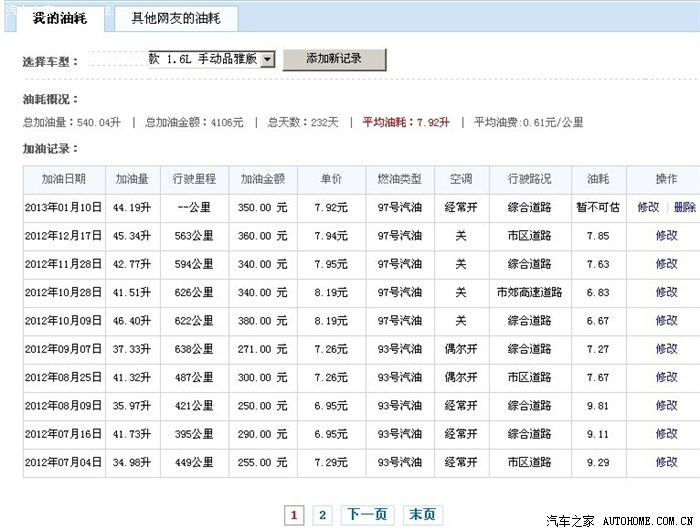
Task: Click the 7.94元 unit price cell
Action: 331,235
